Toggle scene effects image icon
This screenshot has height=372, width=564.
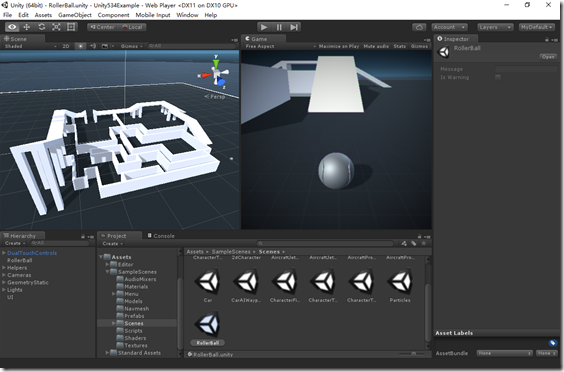coord(105,46)
